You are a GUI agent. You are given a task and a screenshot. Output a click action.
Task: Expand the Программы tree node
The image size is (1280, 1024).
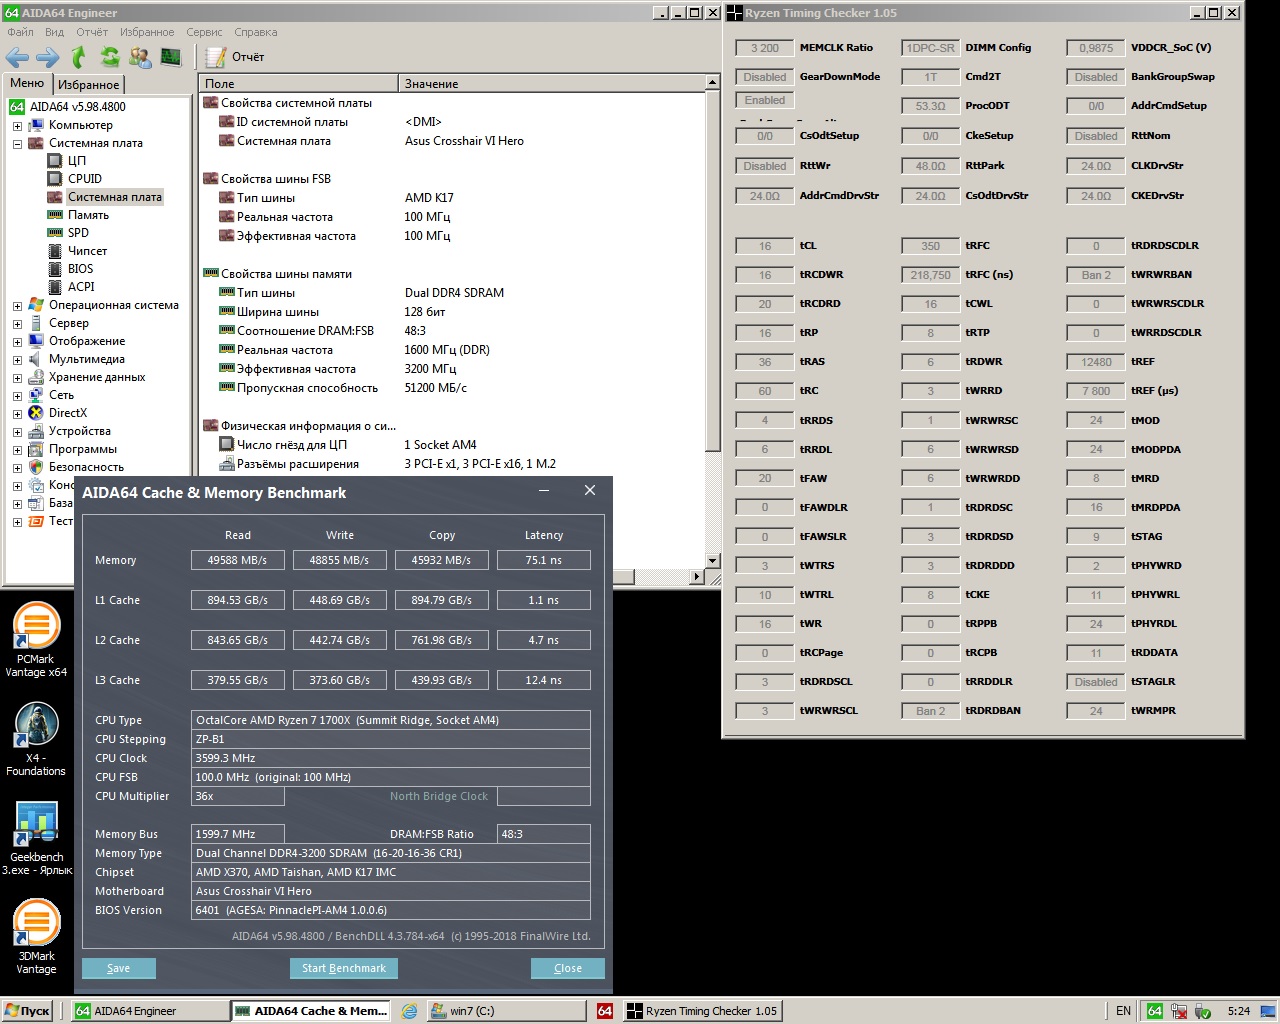17,450
